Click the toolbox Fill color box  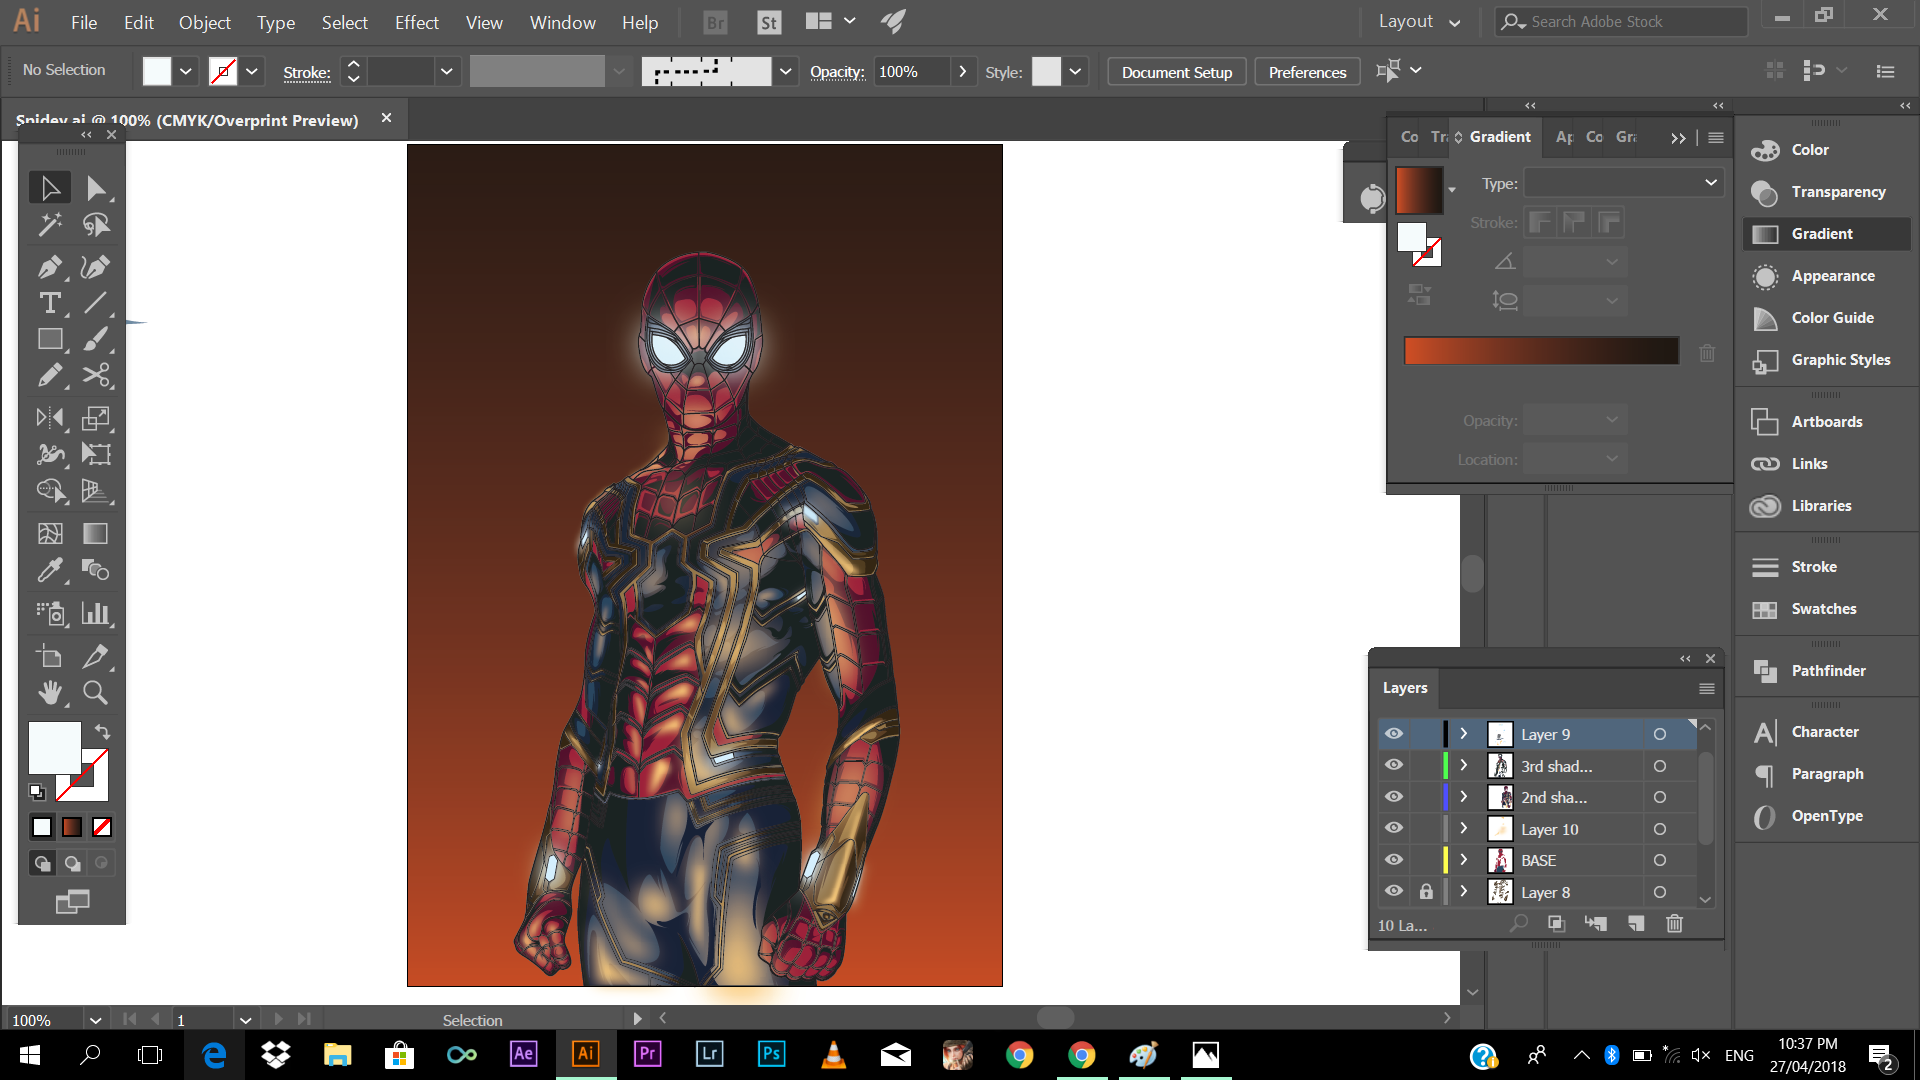pos(54,748)
